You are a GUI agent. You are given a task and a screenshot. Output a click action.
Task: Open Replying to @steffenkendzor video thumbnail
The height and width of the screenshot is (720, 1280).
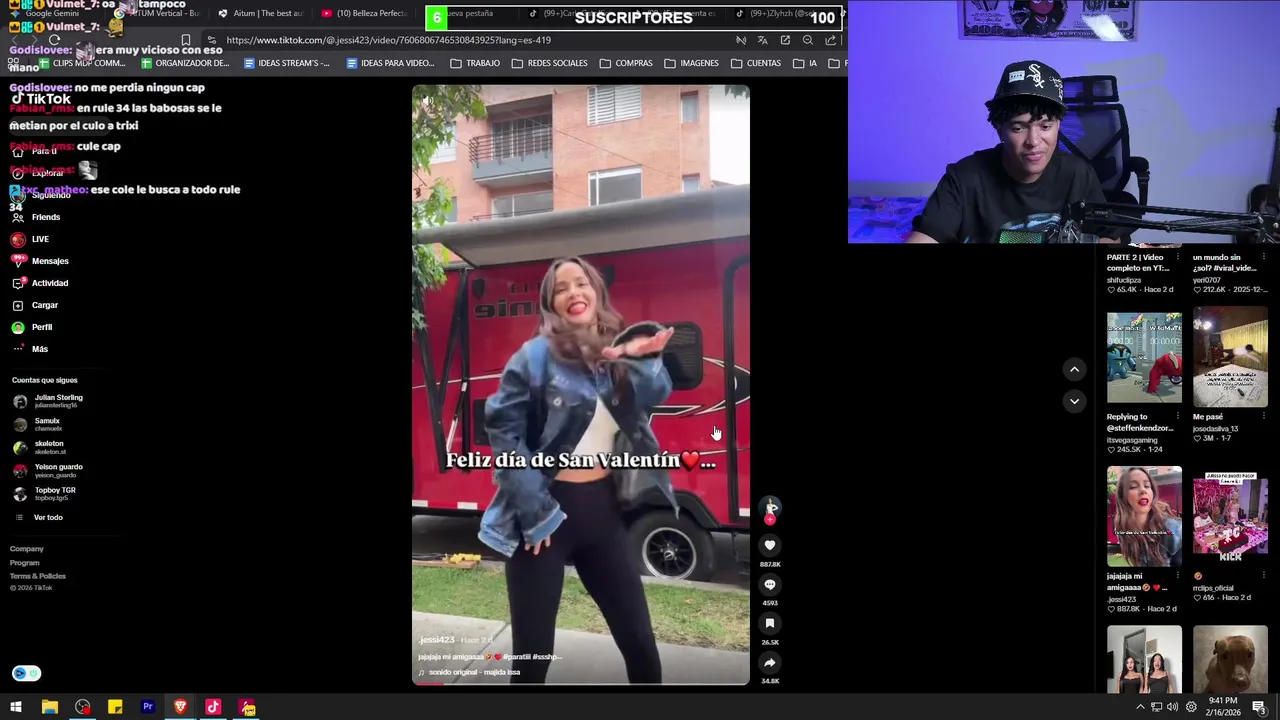click(x=1144, y=358)
